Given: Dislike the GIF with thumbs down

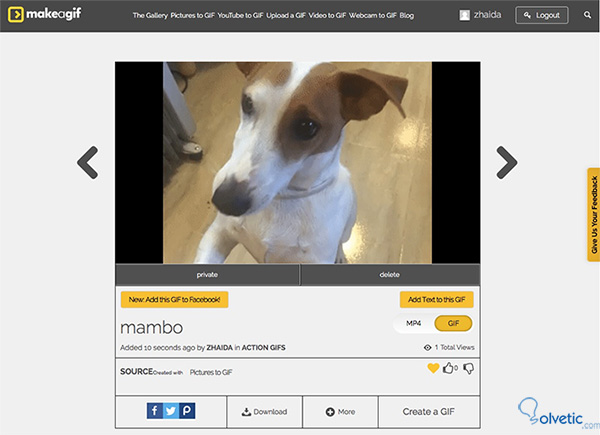Looking at the screenshot, I should coord(468,368).
